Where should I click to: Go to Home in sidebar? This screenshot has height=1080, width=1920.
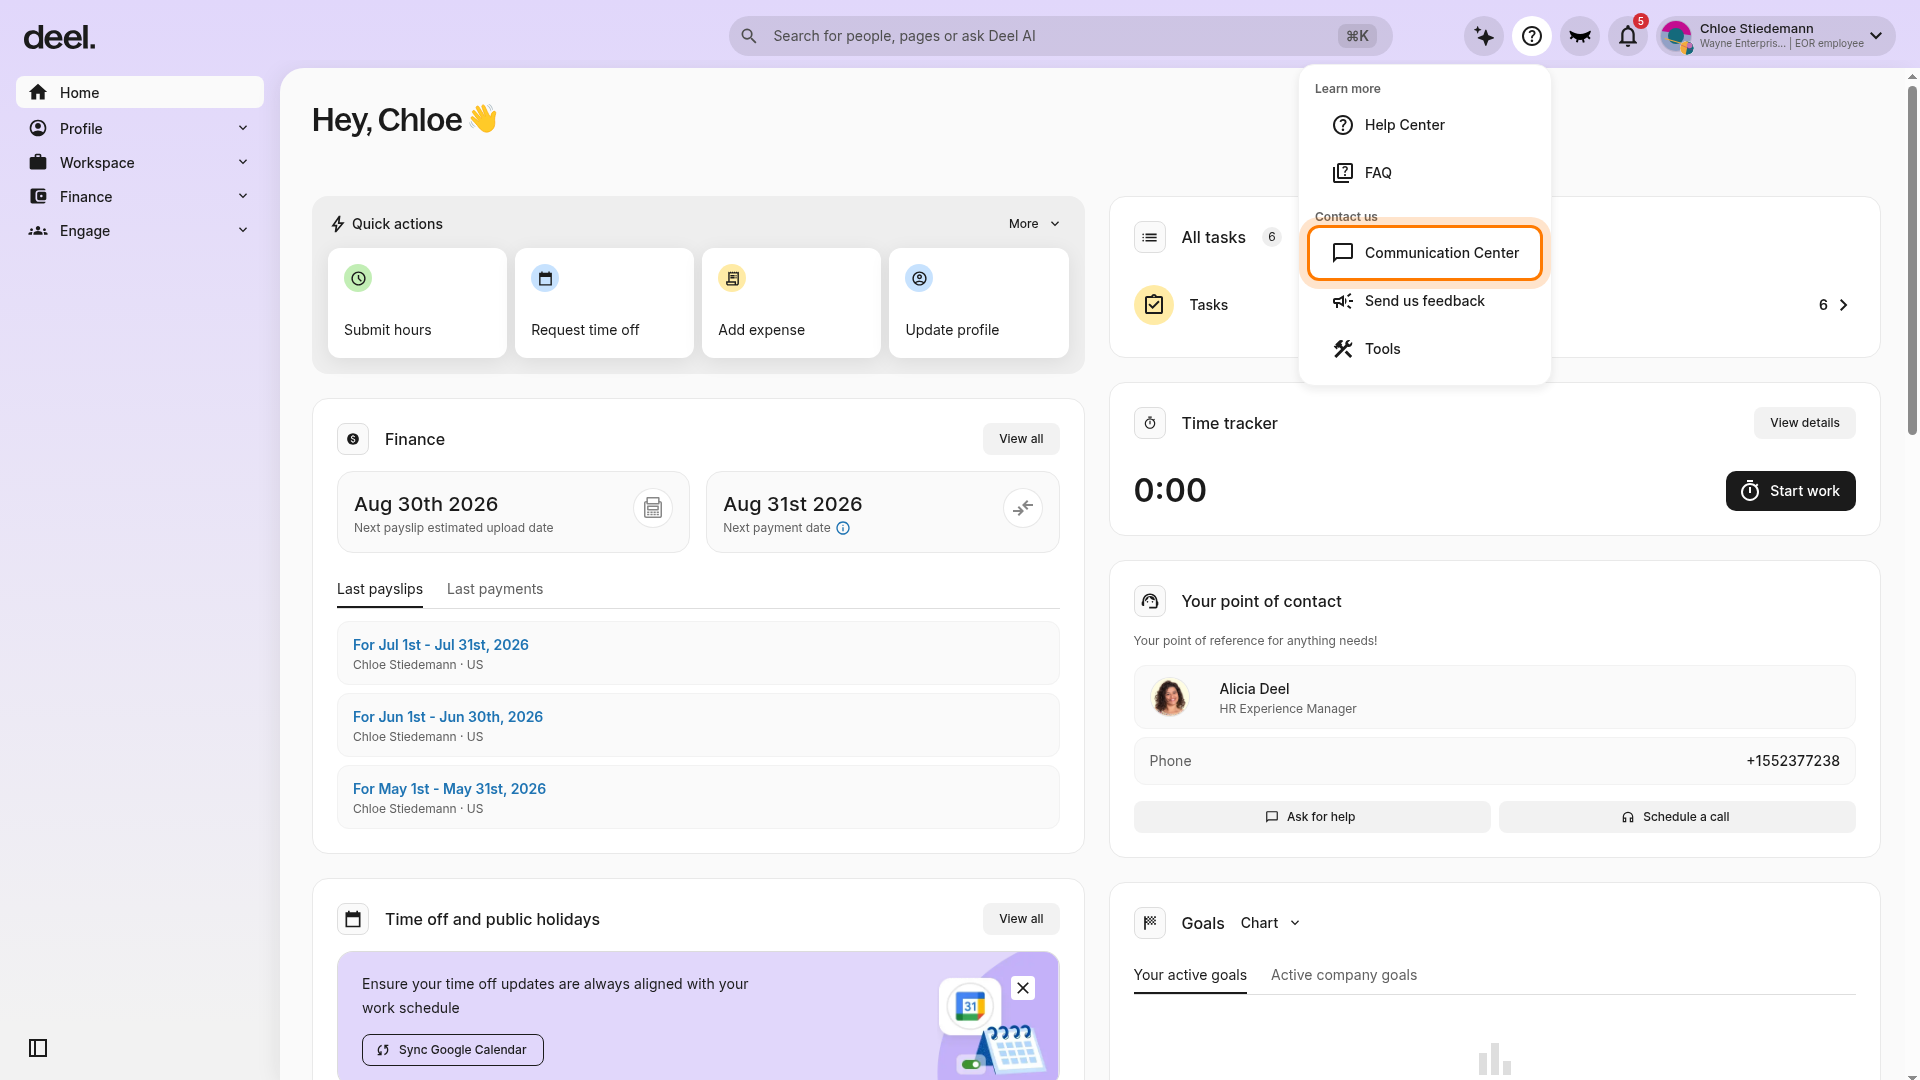coord(140,92)
